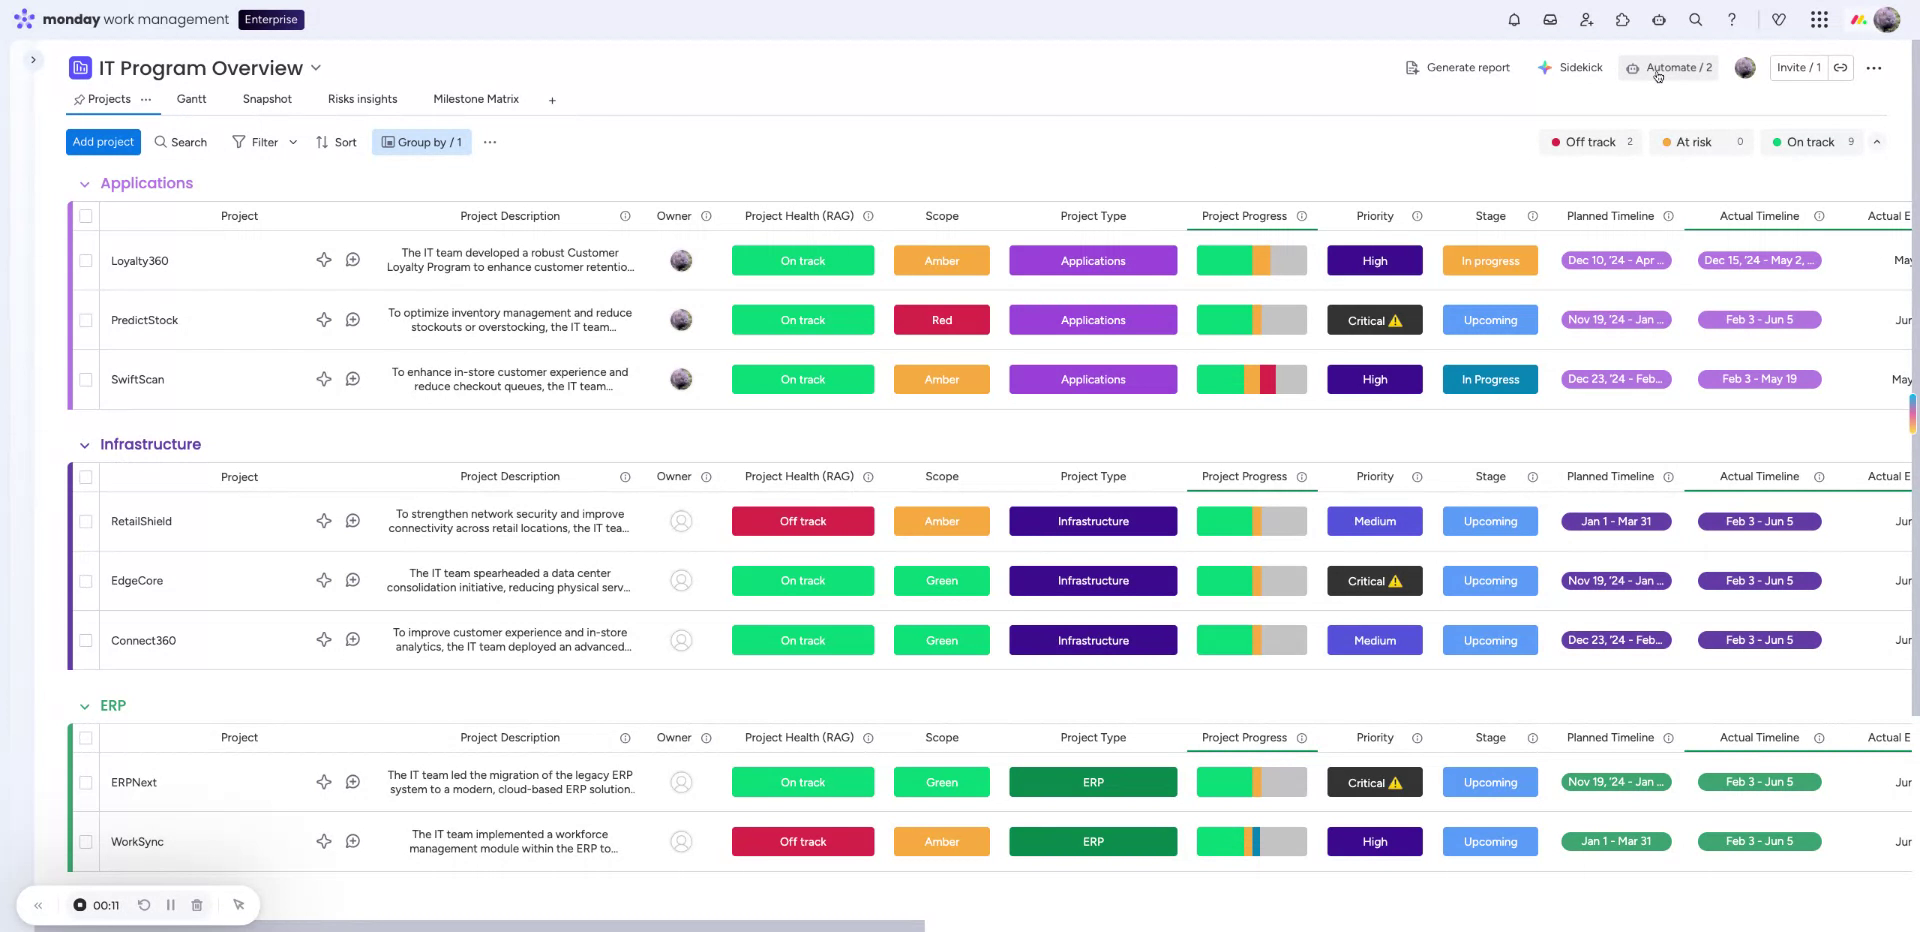The image size is (1920, 932).
Task: Open the help question mark icon
Action: pyautogui.click(x=1732, y=20)
